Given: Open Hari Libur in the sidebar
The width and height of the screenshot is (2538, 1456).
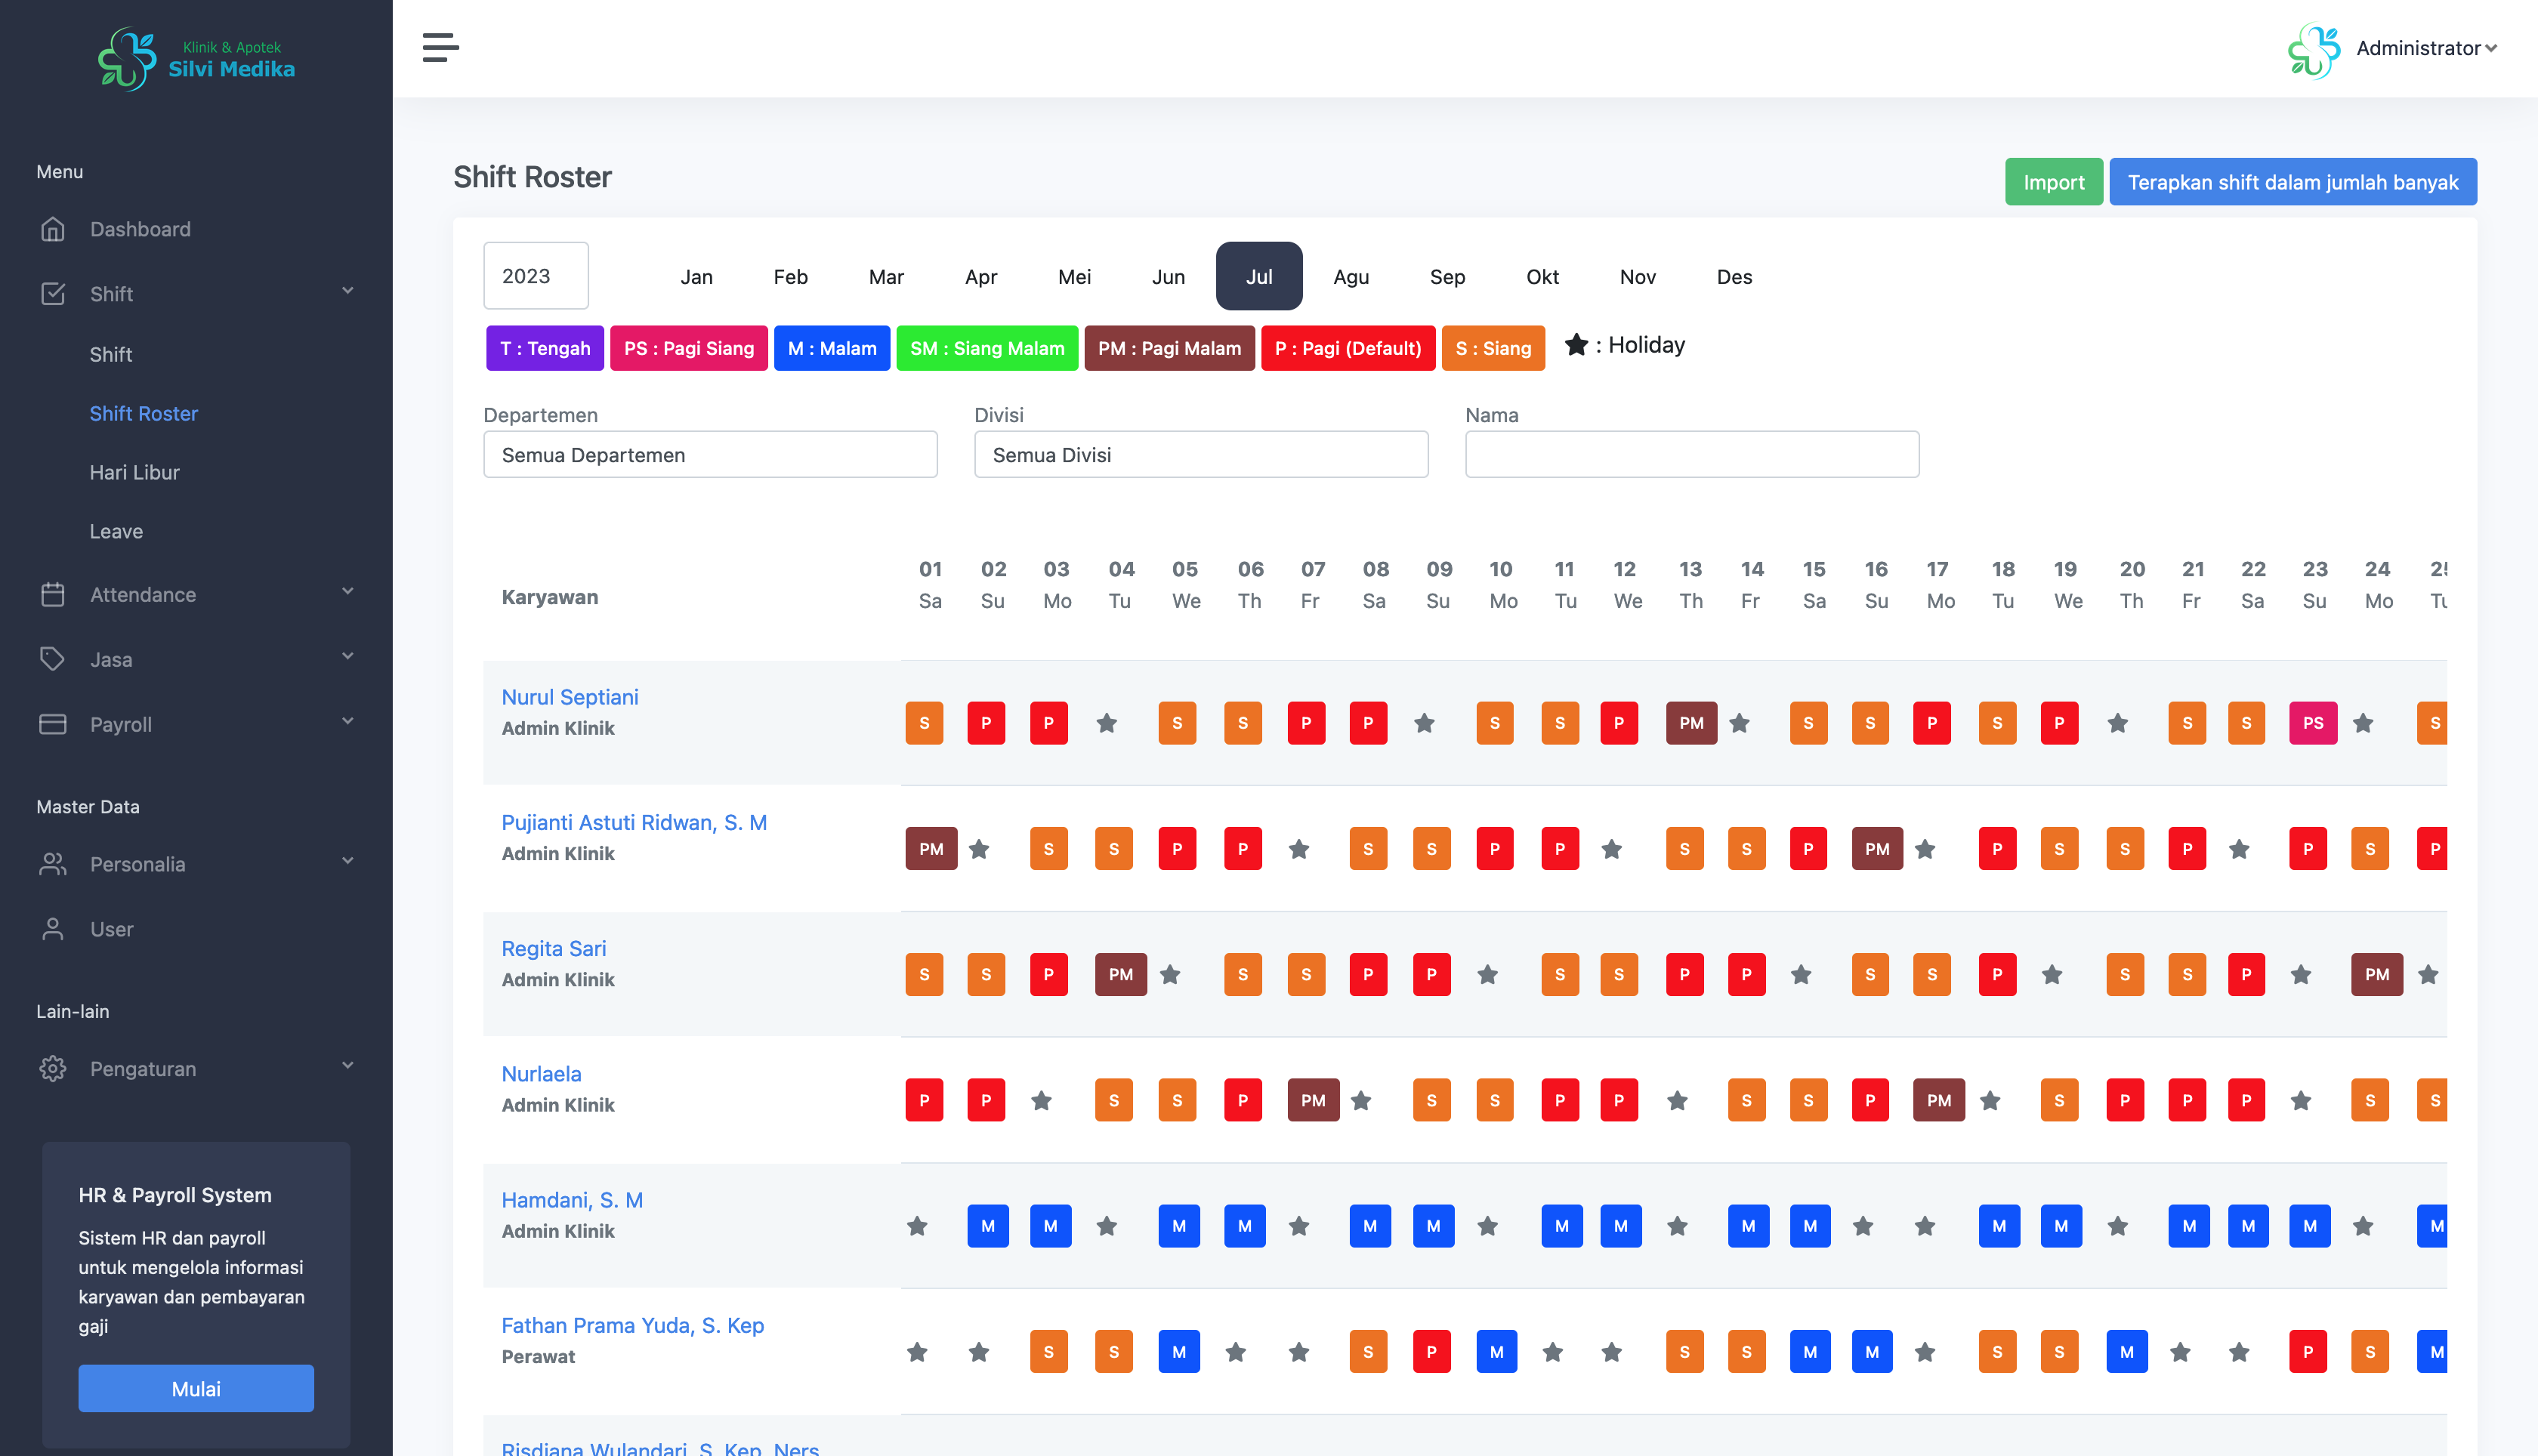Looking at the screenshot, I should 135,472.
